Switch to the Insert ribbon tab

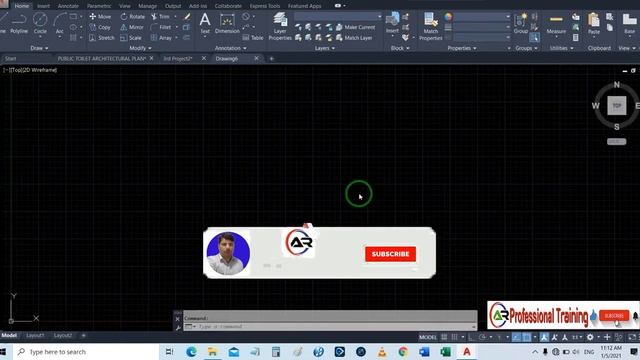coord(43,6)
